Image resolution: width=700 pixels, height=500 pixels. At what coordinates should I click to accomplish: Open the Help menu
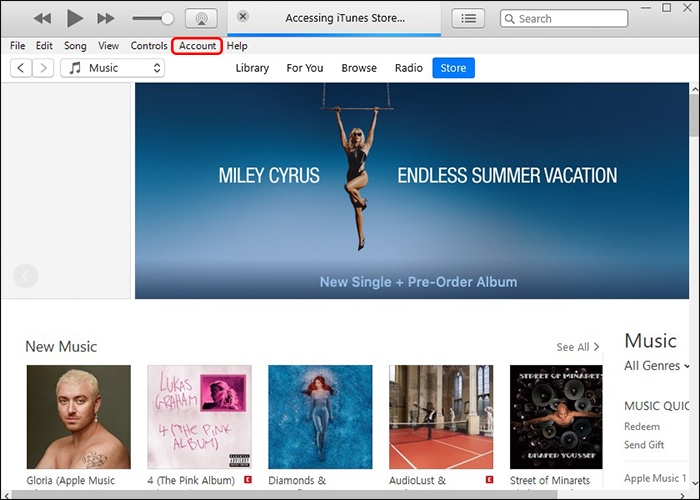(237, 46)
